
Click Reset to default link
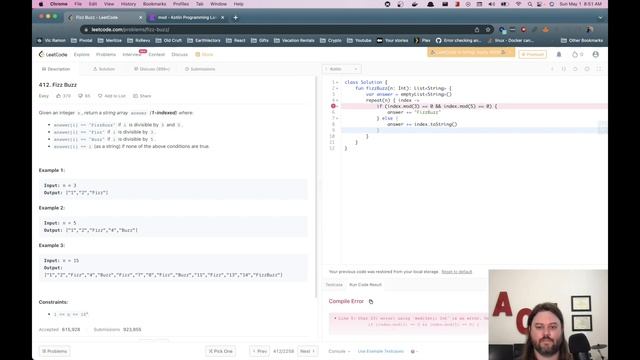pos(457,272)
